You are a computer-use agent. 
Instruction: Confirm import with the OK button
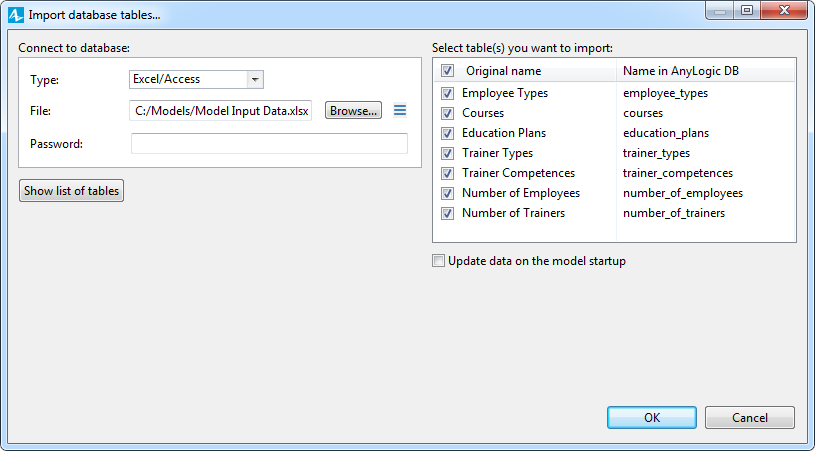[652, 418]
